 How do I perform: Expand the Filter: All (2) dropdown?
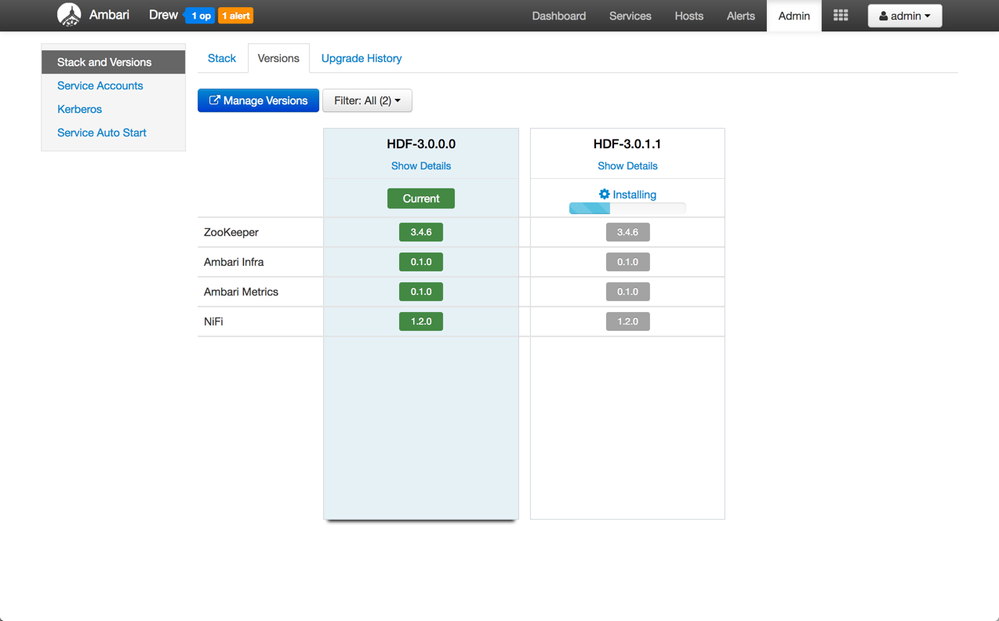(367, 101)
